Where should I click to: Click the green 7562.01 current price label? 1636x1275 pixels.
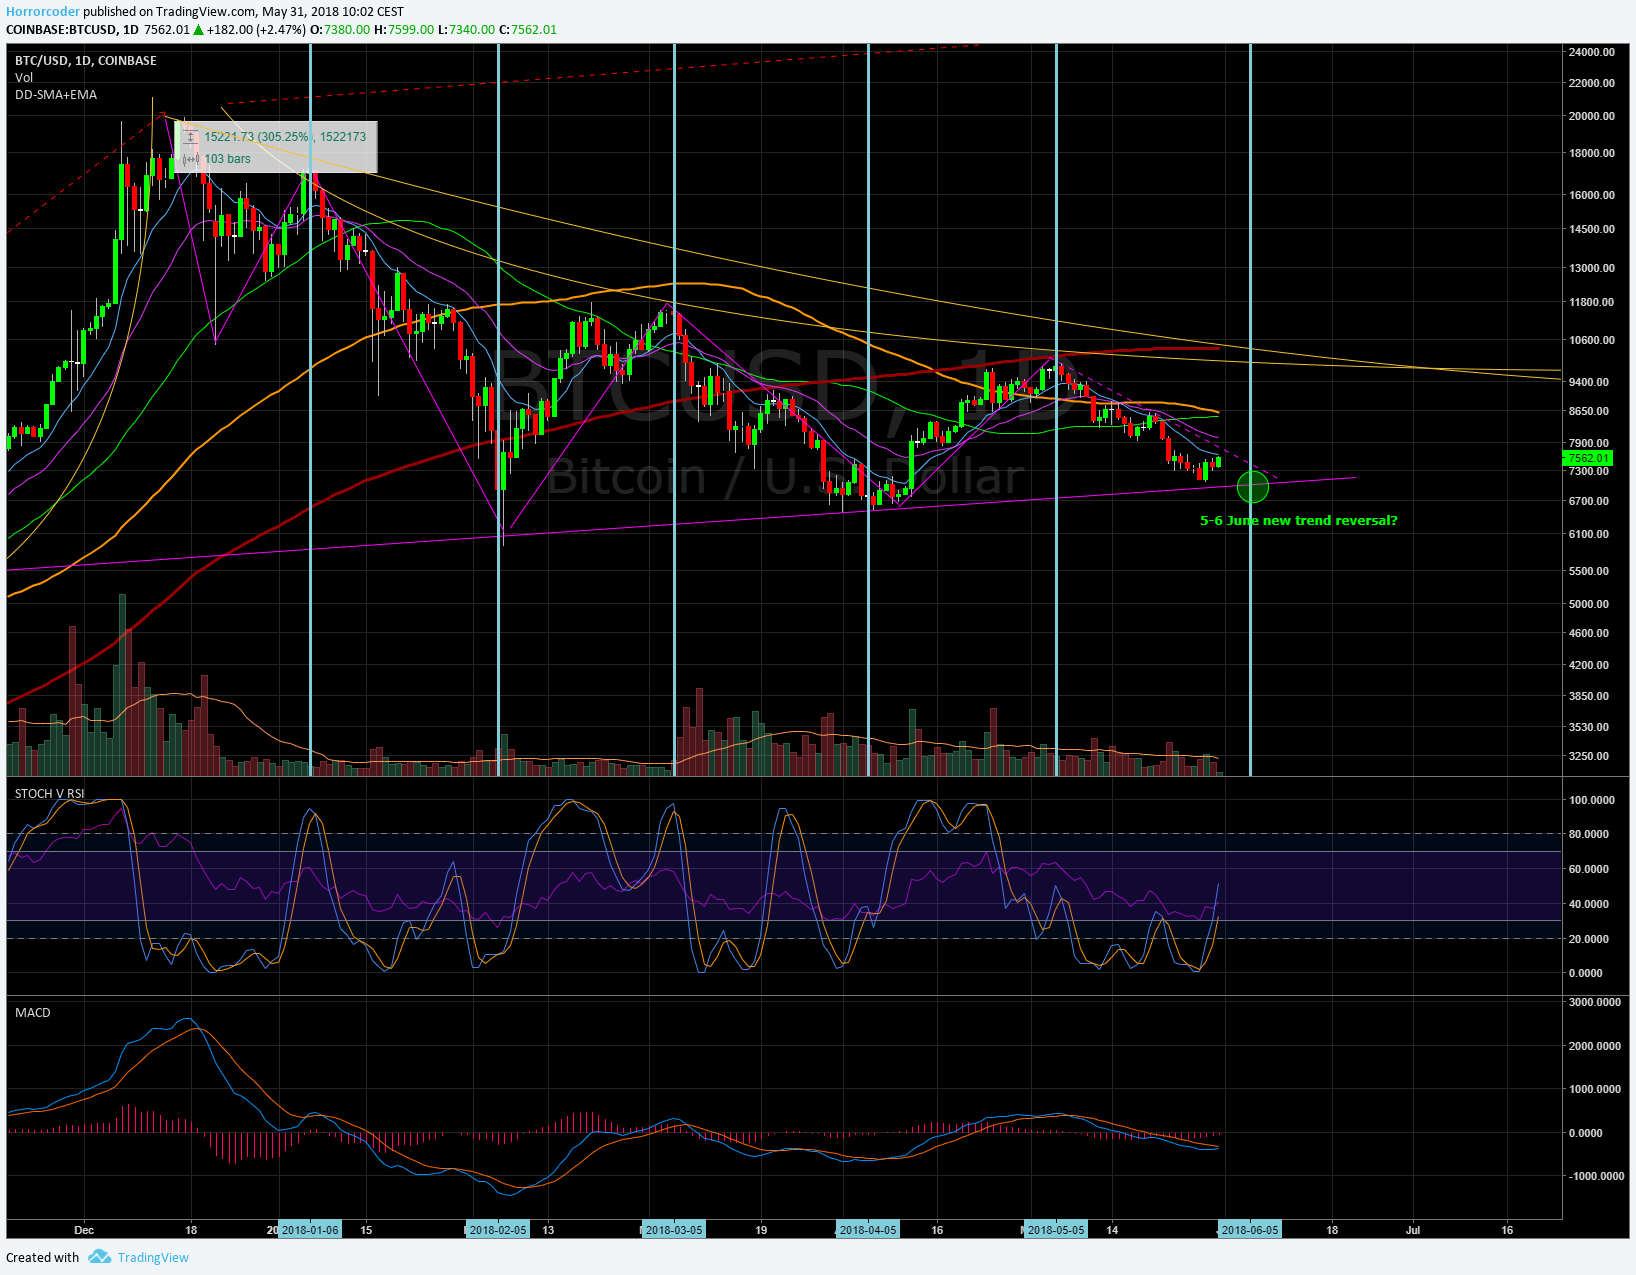[x=1587, y=459]
